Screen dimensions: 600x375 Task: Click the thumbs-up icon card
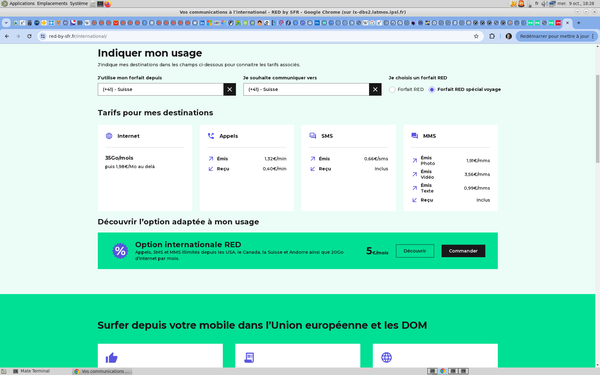coord(111,358)
